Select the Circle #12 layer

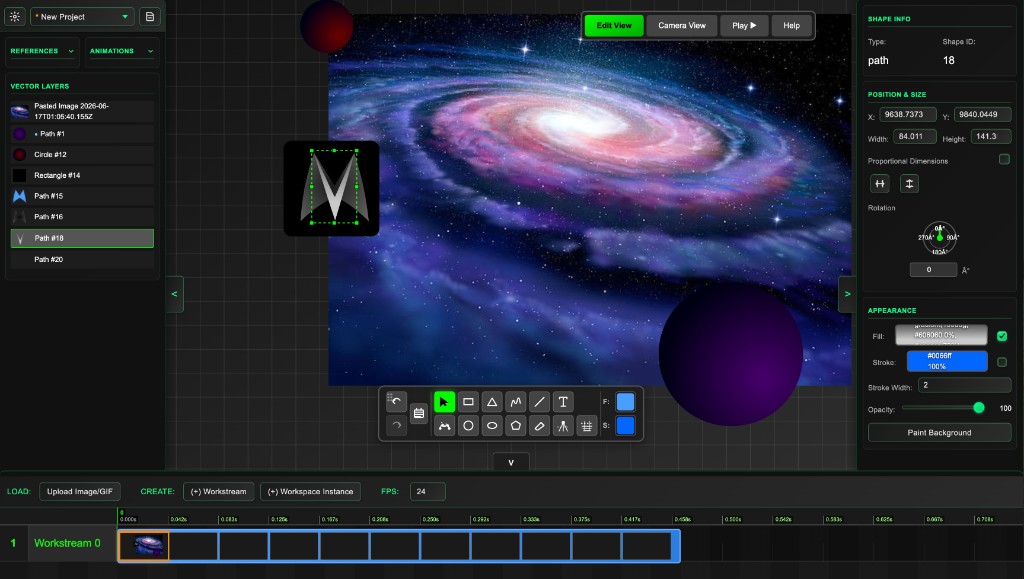[82, 155]
